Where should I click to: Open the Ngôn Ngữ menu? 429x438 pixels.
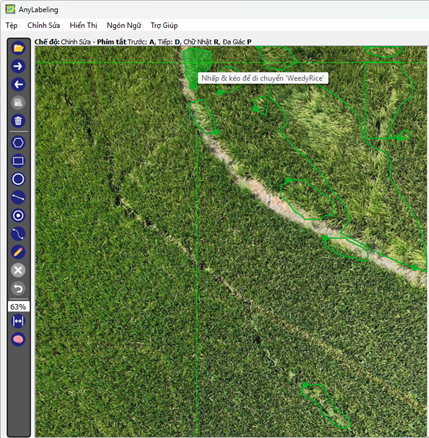click(124, 25)
